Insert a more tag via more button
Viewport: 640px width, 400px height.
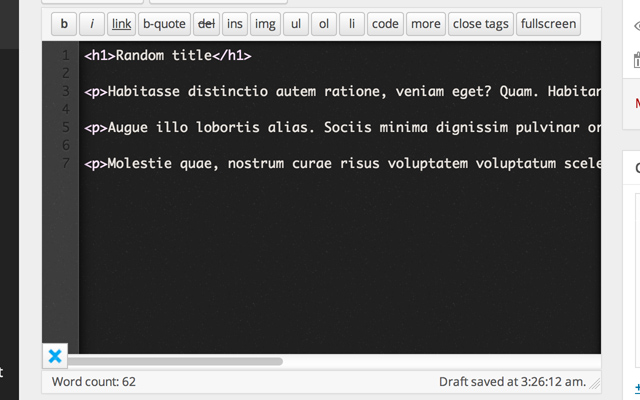[426, 24]
